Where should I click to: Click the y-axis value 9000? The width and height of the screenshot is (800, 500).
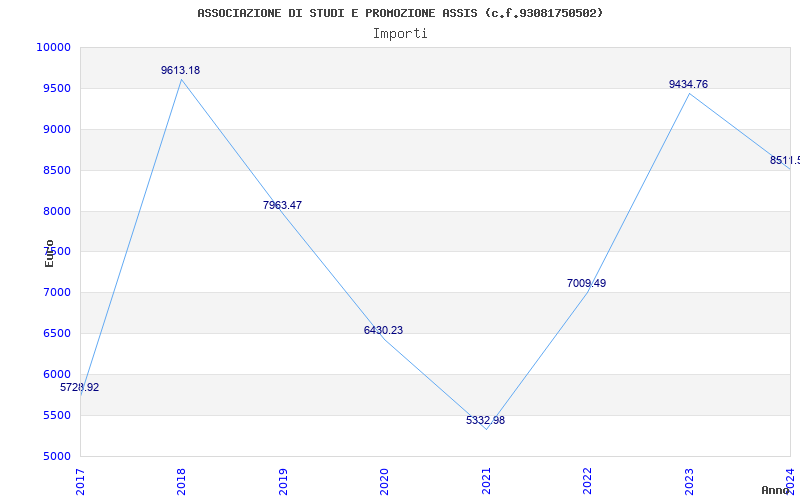point(56,129)
